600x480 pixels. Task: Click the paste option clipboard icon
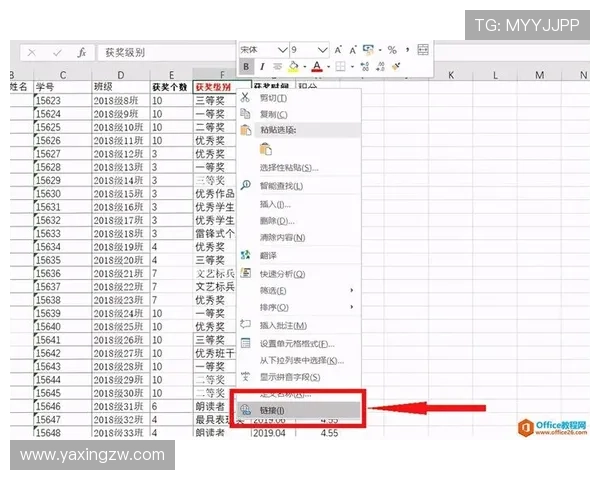pyautogui.click(x=266, y=149)
